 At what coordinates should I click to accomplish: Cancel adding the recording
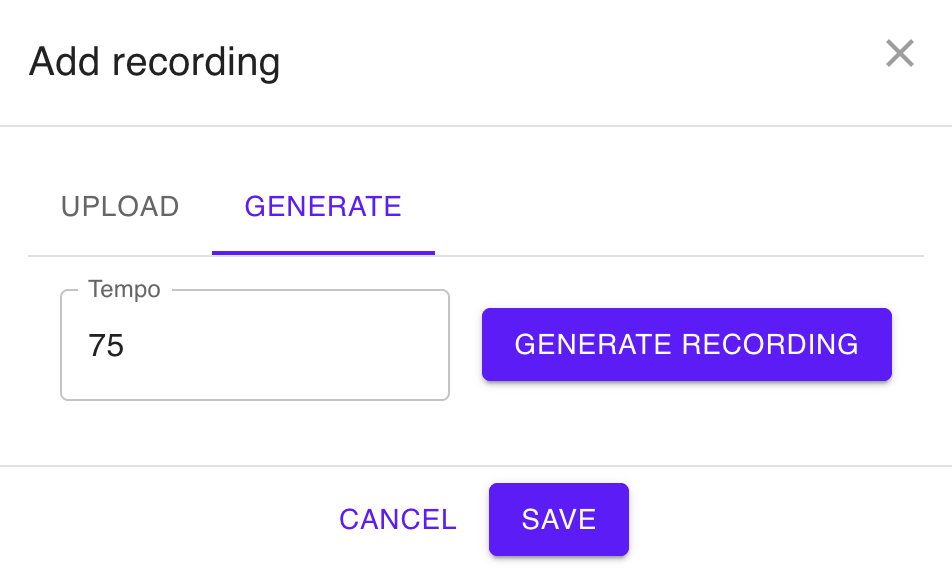point(398,520)
